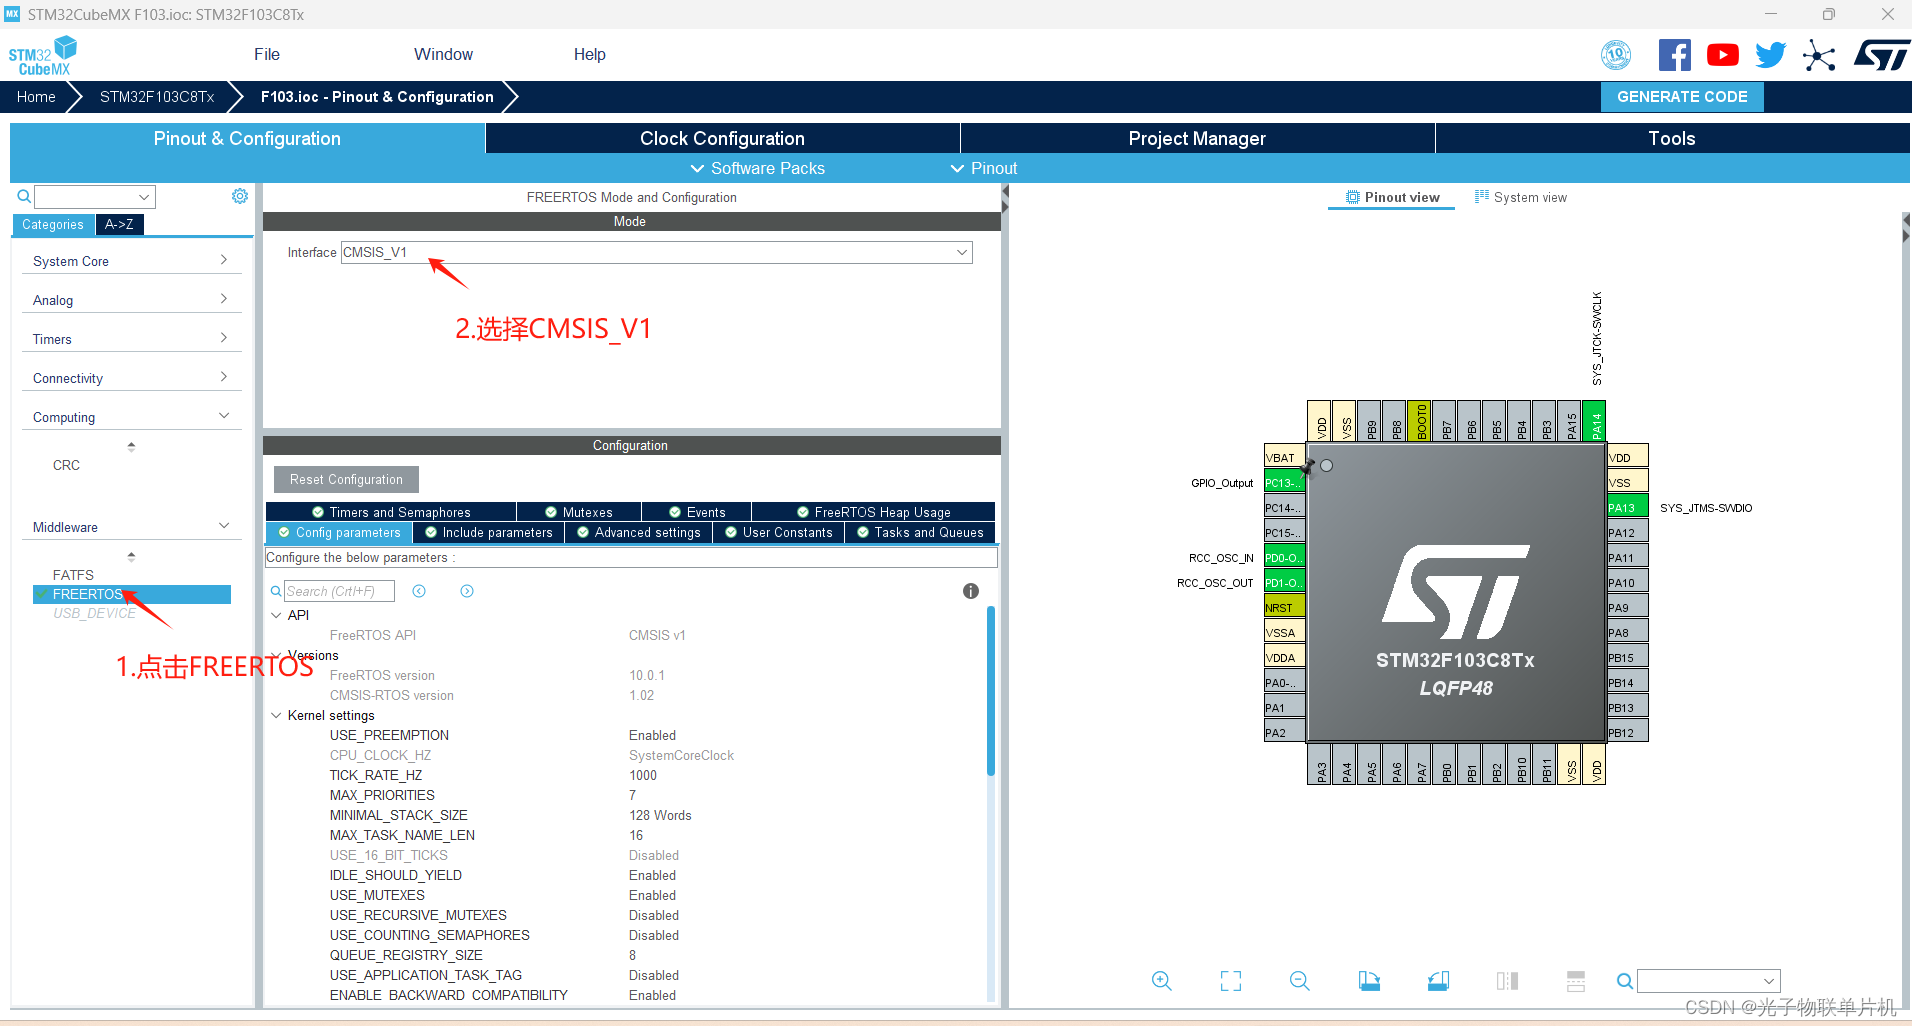Switch to System view
Image resolution: width=1912 pixels, height=1026 pixels.
click(x=1521, y=197)
